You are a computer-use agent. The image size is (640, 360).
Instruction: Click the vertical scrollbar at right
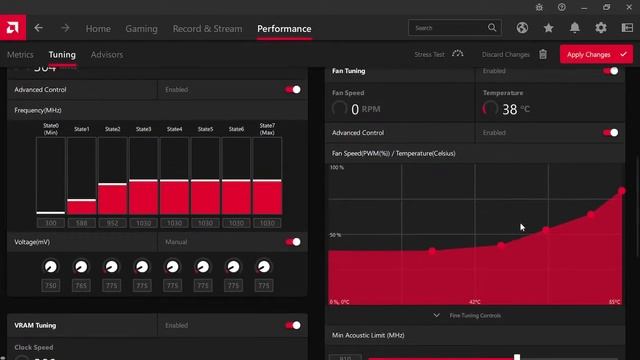(x=637, y=206)
